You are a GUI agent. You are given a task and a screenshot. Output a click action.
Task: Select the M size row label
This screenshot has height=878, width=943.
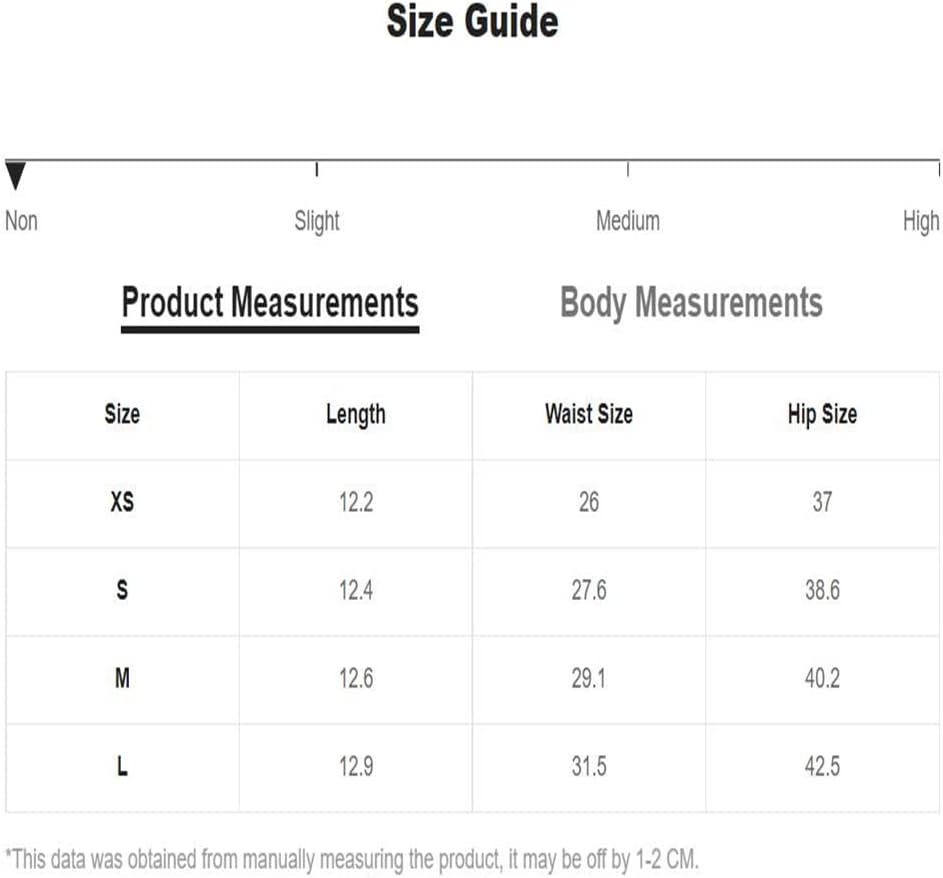click(x=122, y=678)
